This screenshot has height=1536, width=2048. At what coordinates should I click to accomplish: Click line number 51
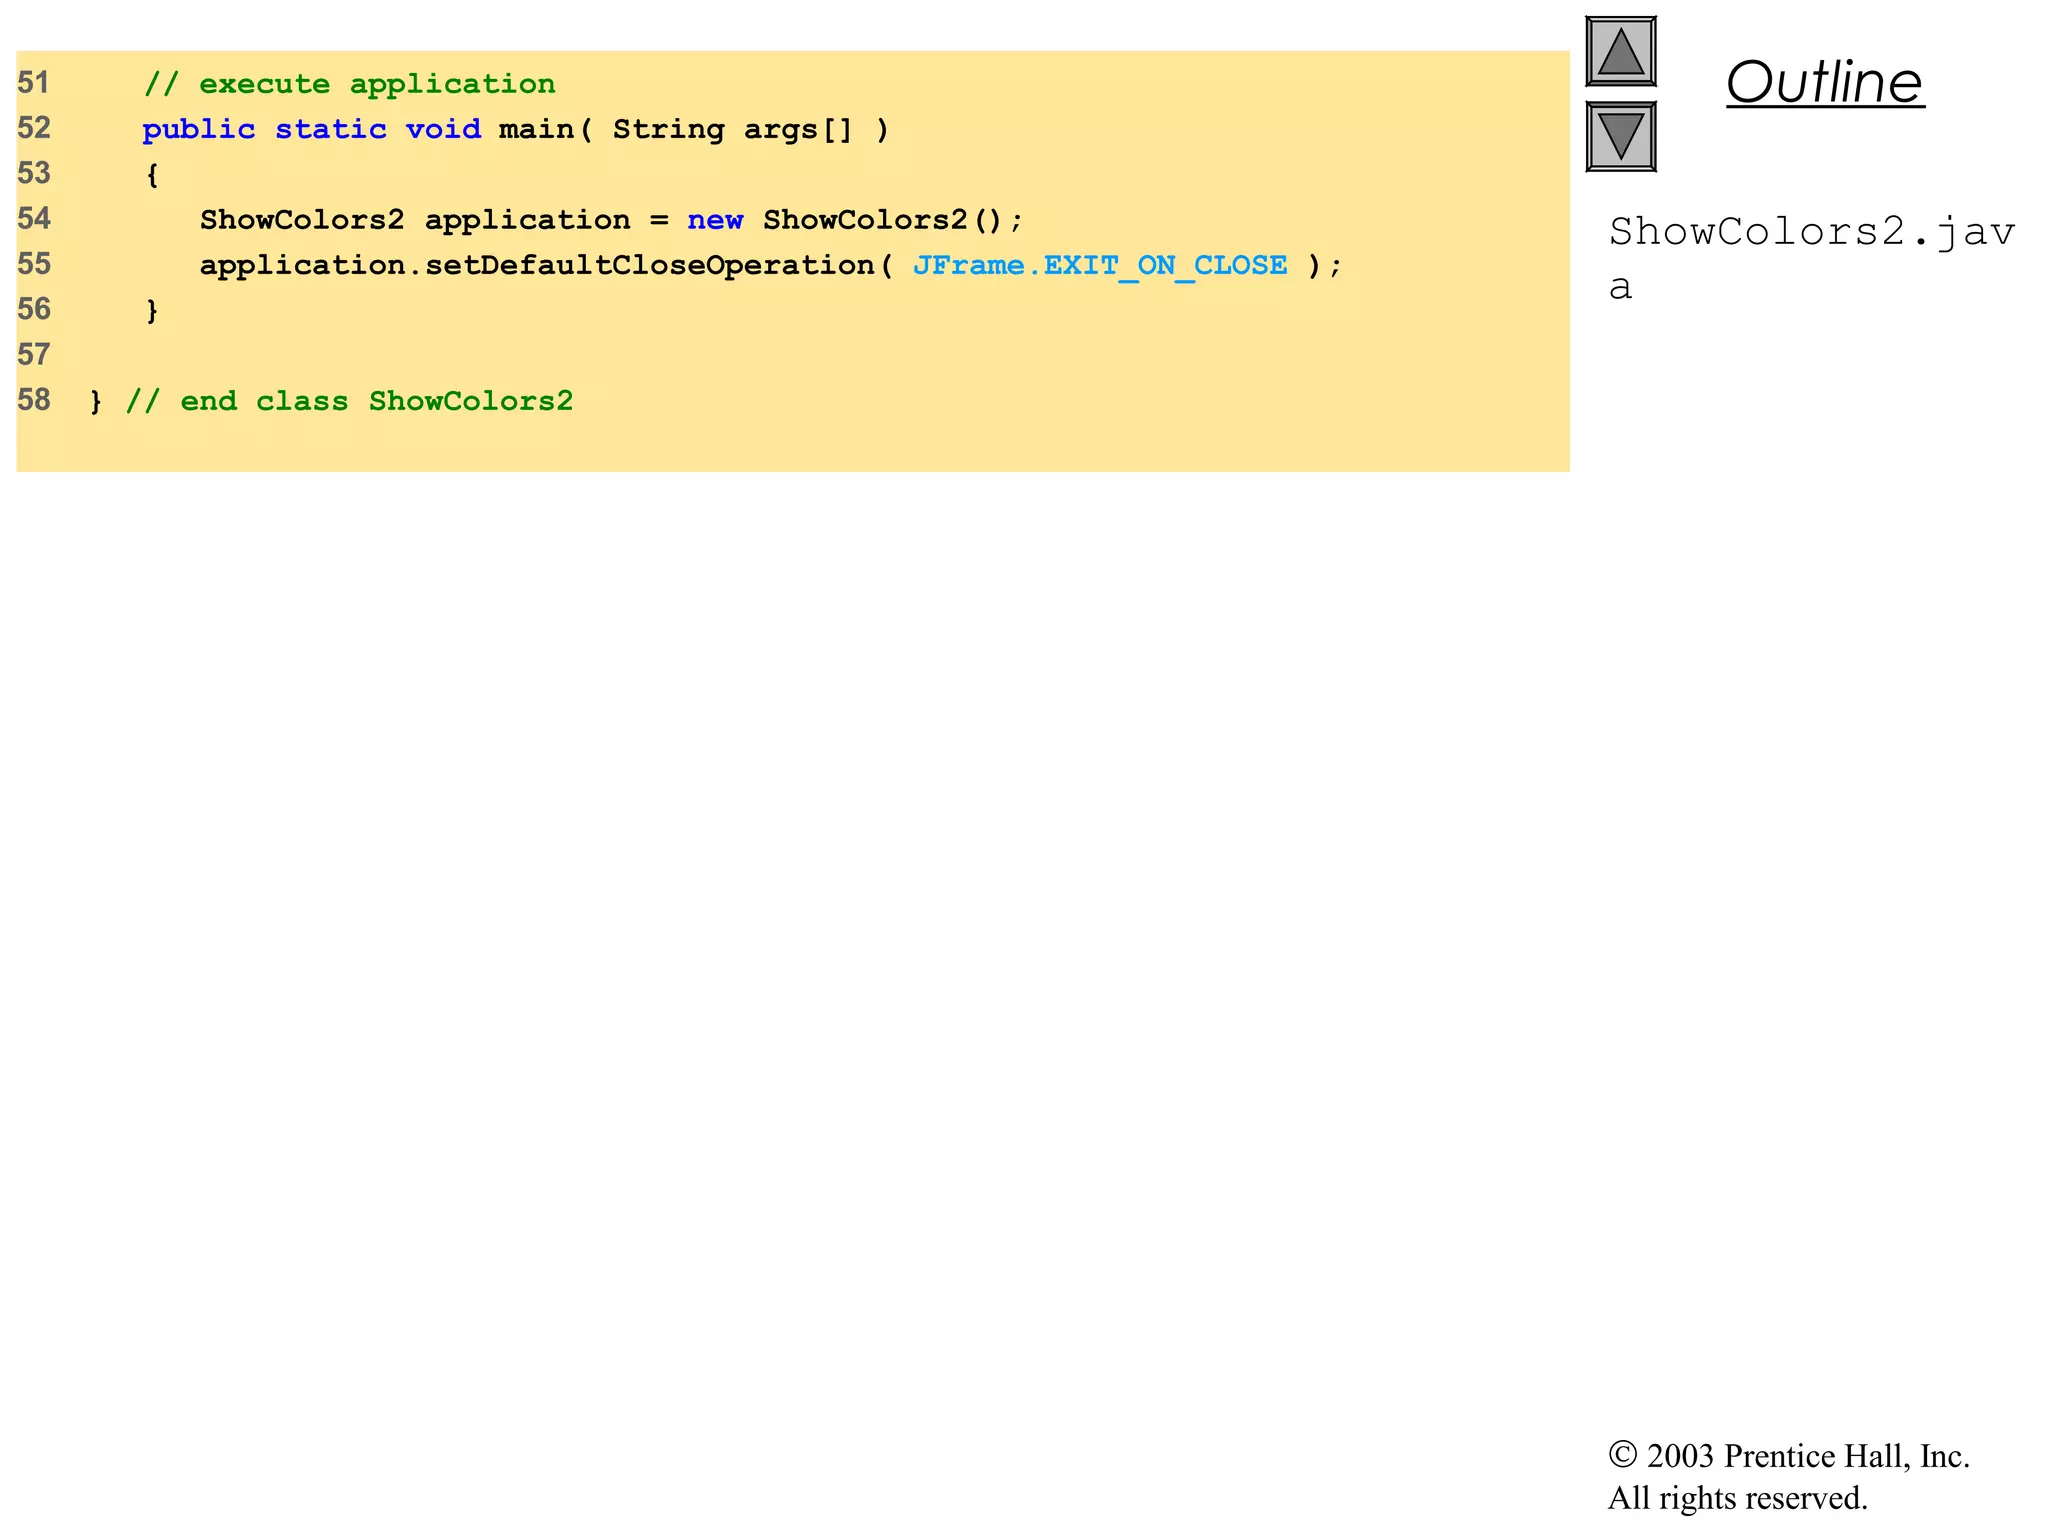point(34,83)
